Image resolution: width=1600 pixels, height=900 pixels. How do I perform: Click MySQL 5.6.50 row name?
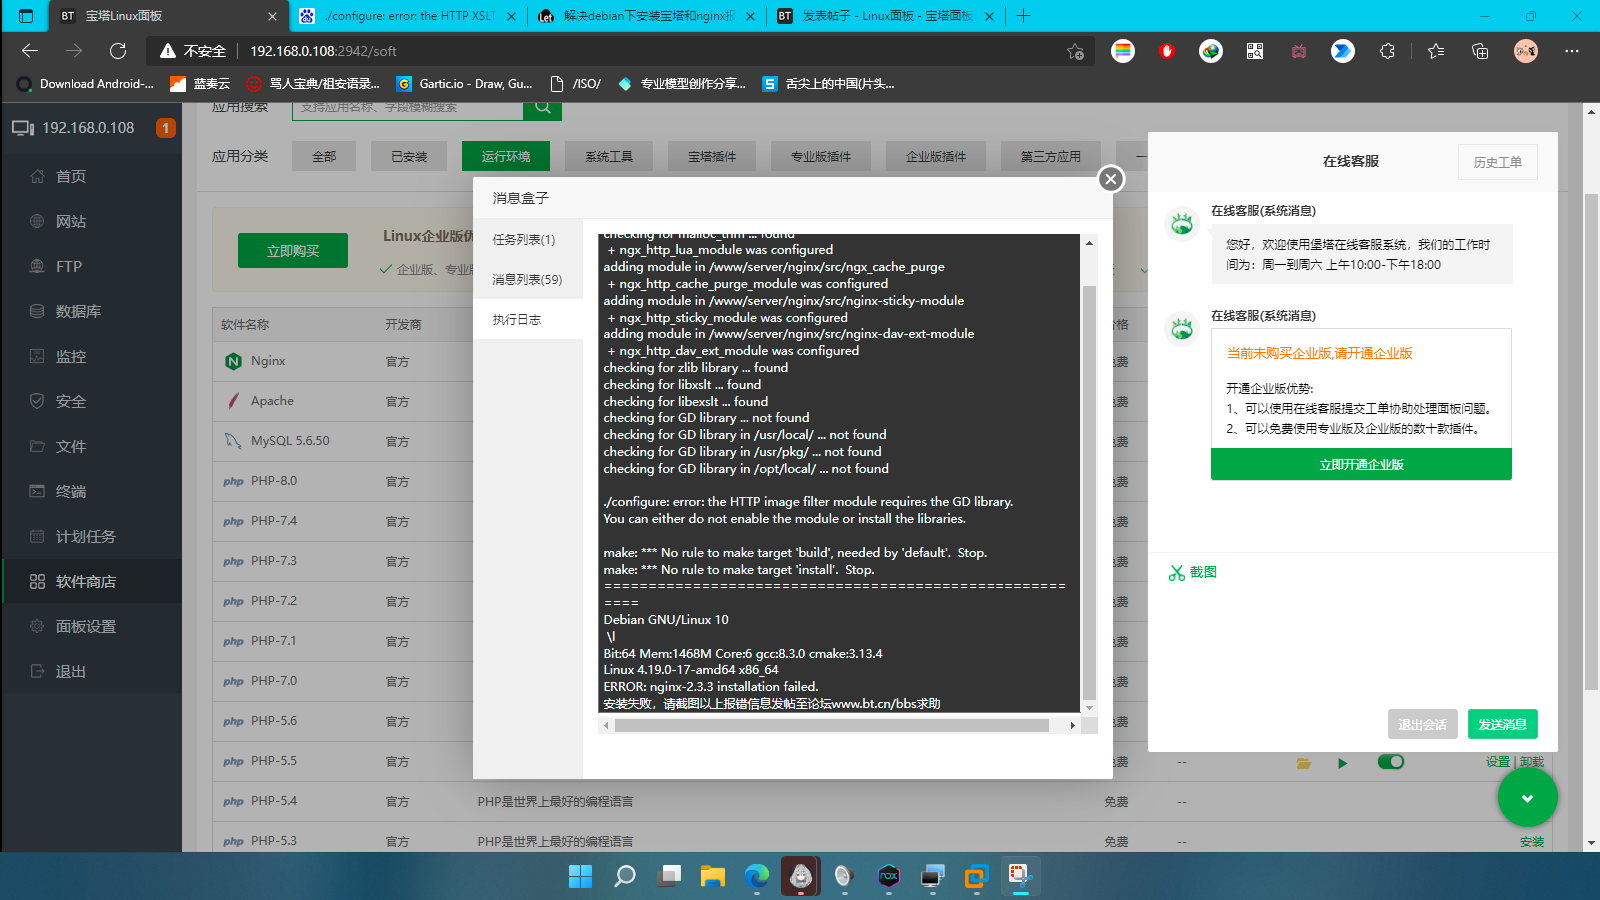click(290, 441)
